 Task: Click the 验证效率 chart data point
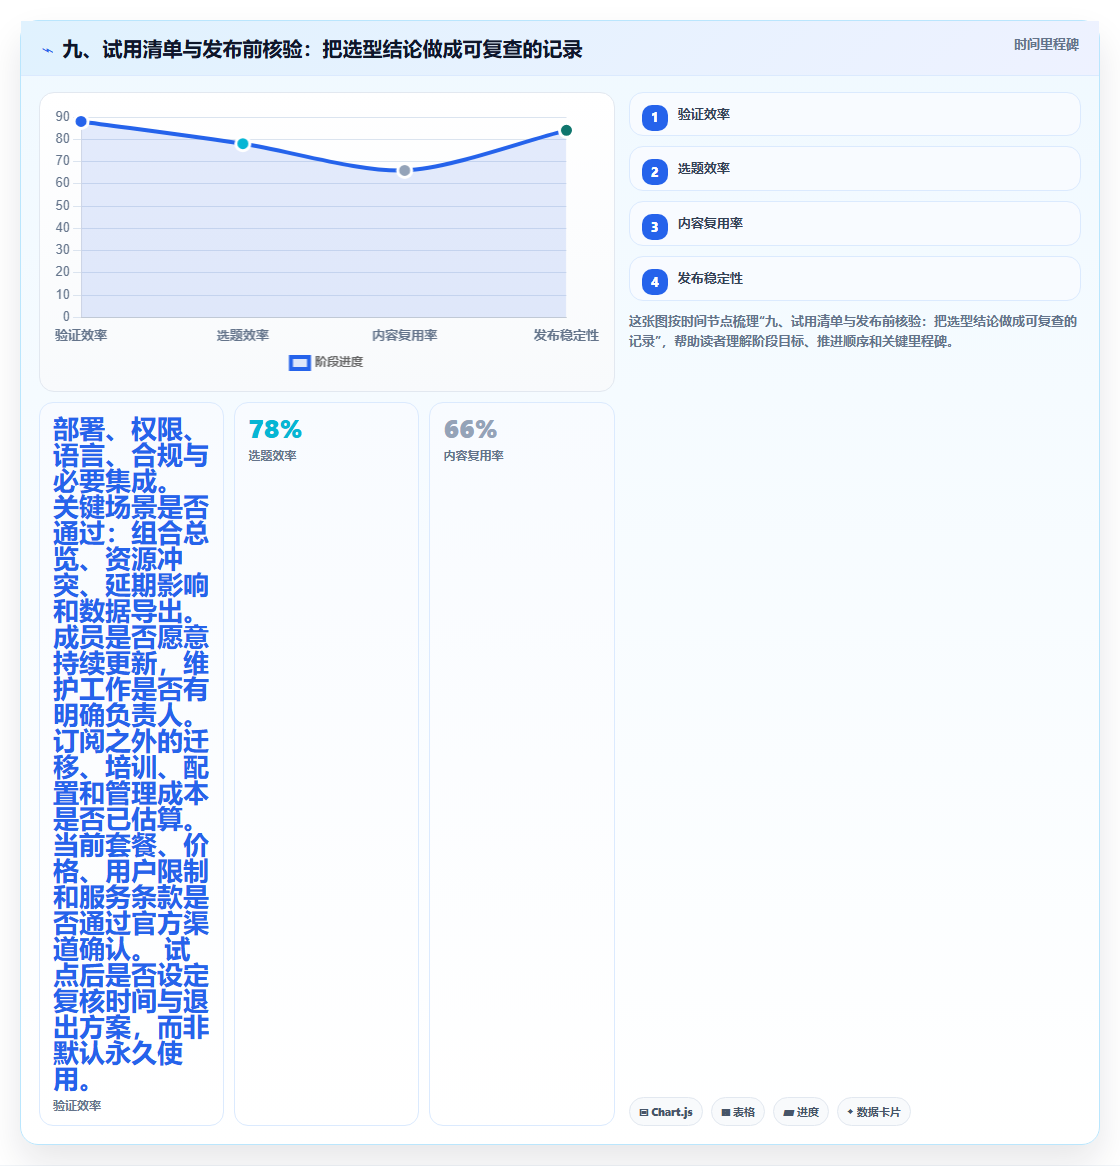tap(81, 121)
